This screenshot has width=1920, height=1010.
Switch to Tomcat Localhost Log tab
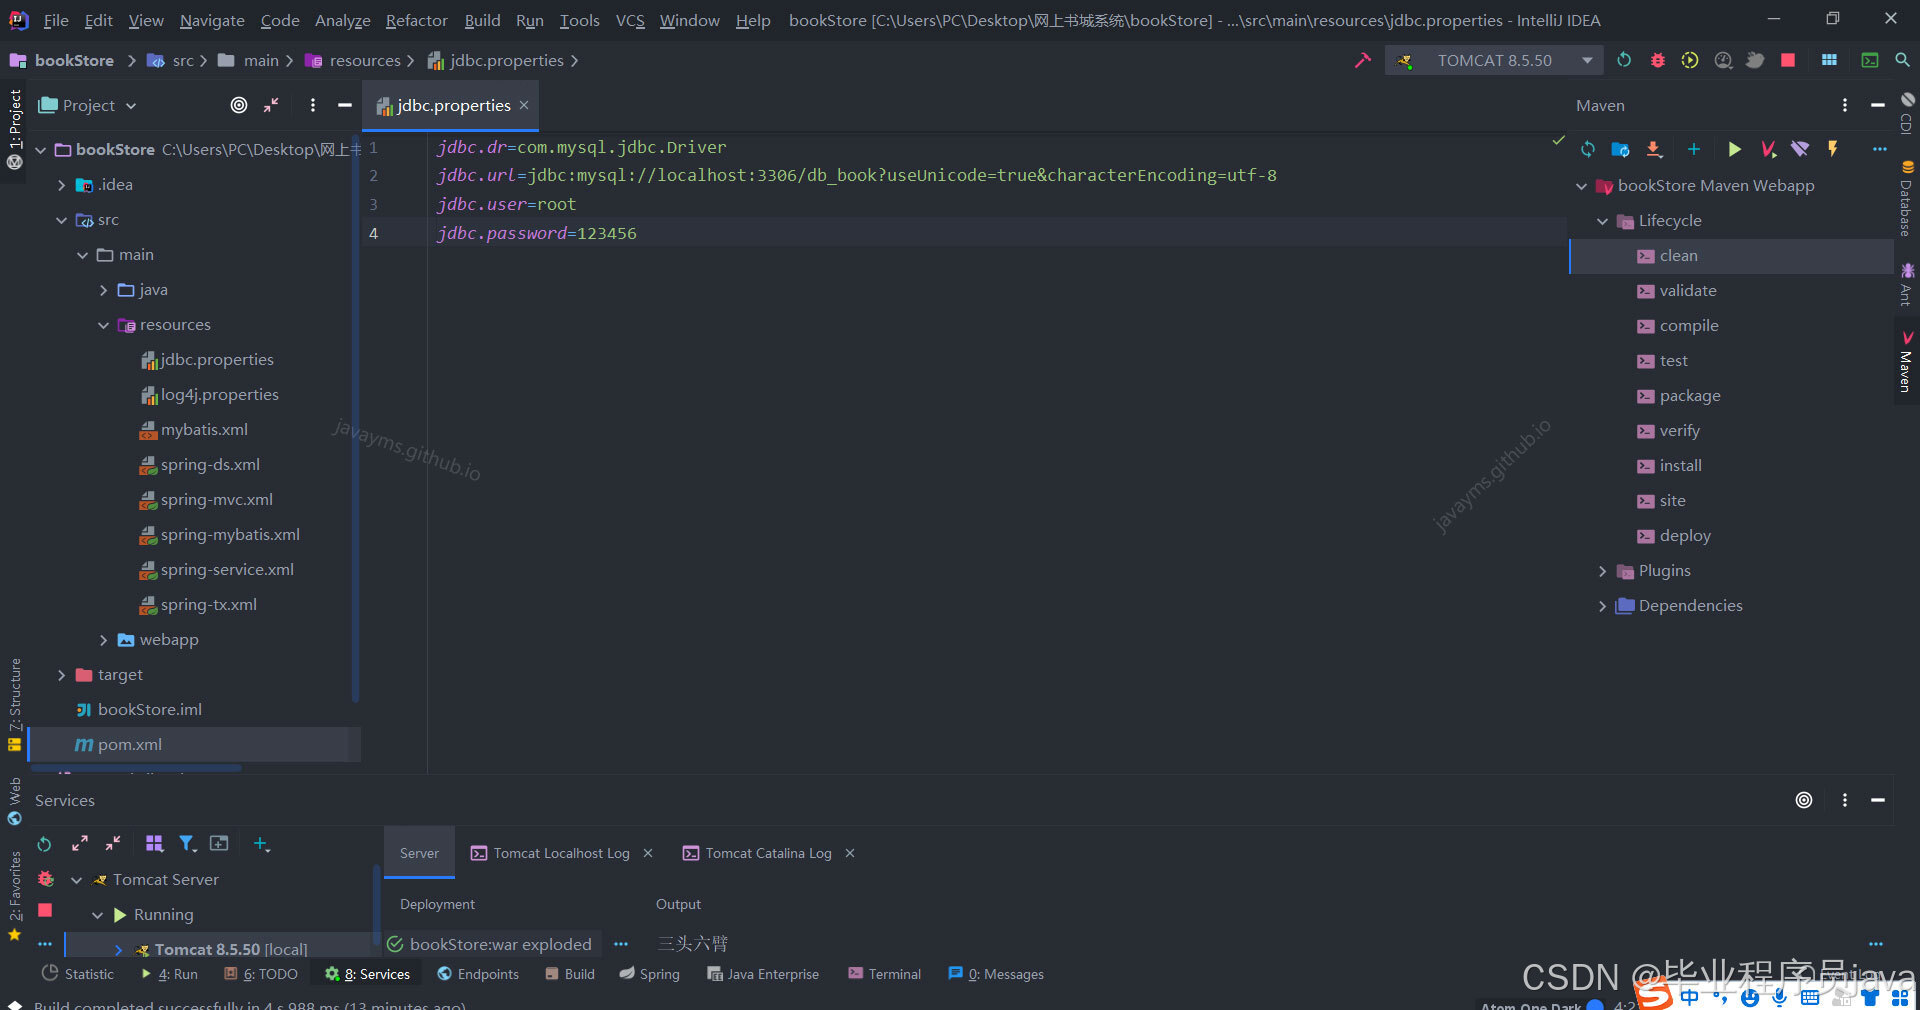[x=561, y=853]
